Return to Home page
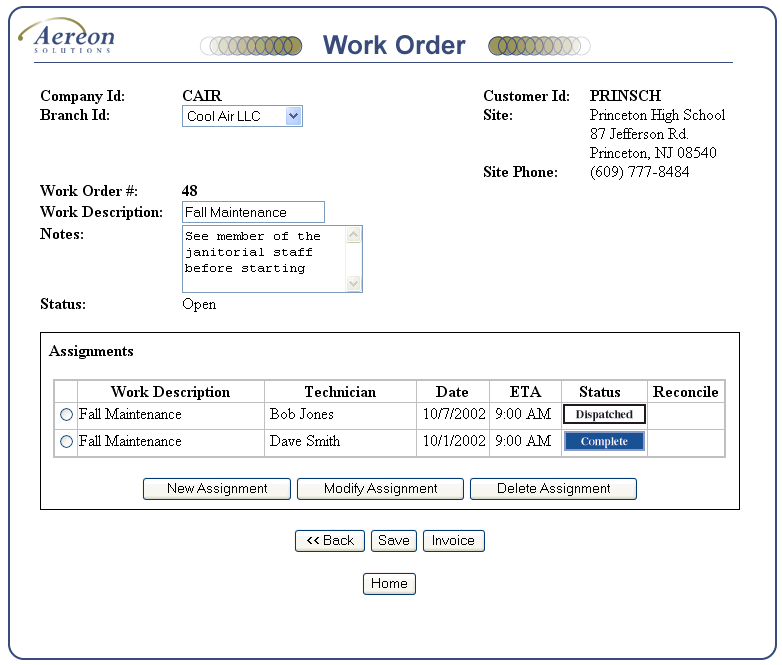782x665 pixels. [x=389, y=584]
